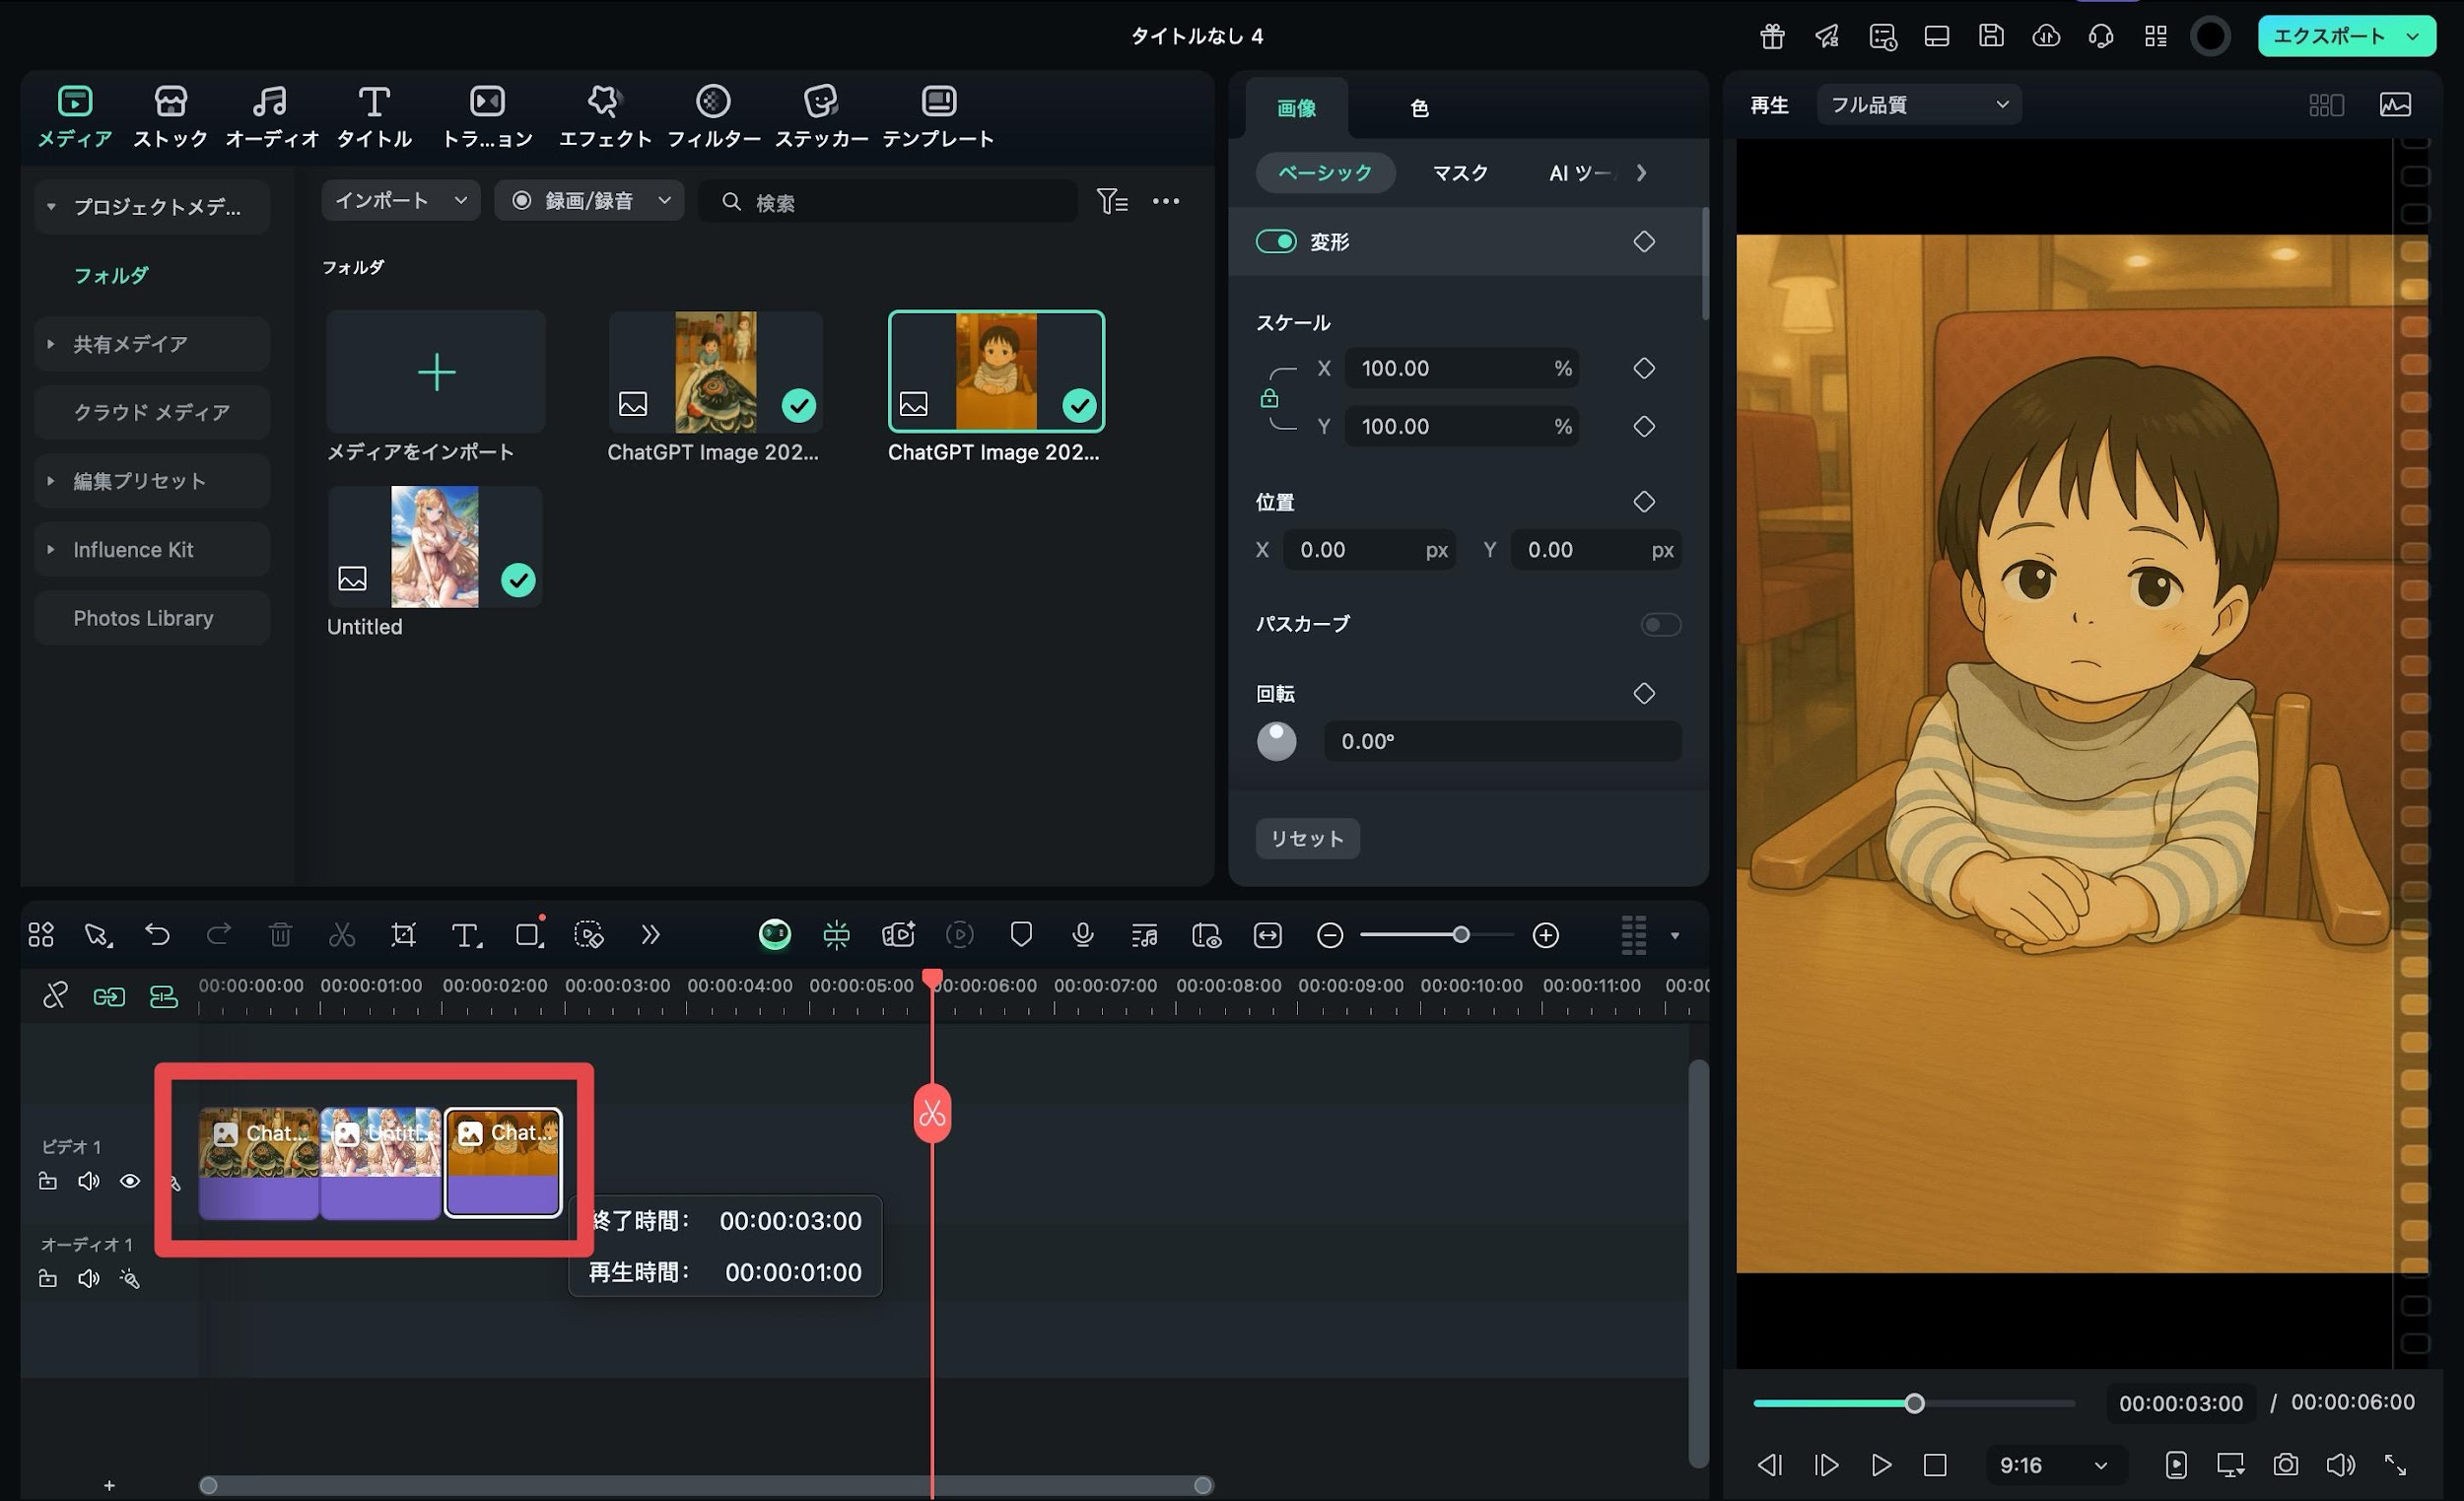Open the three-dot media options menu

pyautogui.click(x=1166, y=201)
